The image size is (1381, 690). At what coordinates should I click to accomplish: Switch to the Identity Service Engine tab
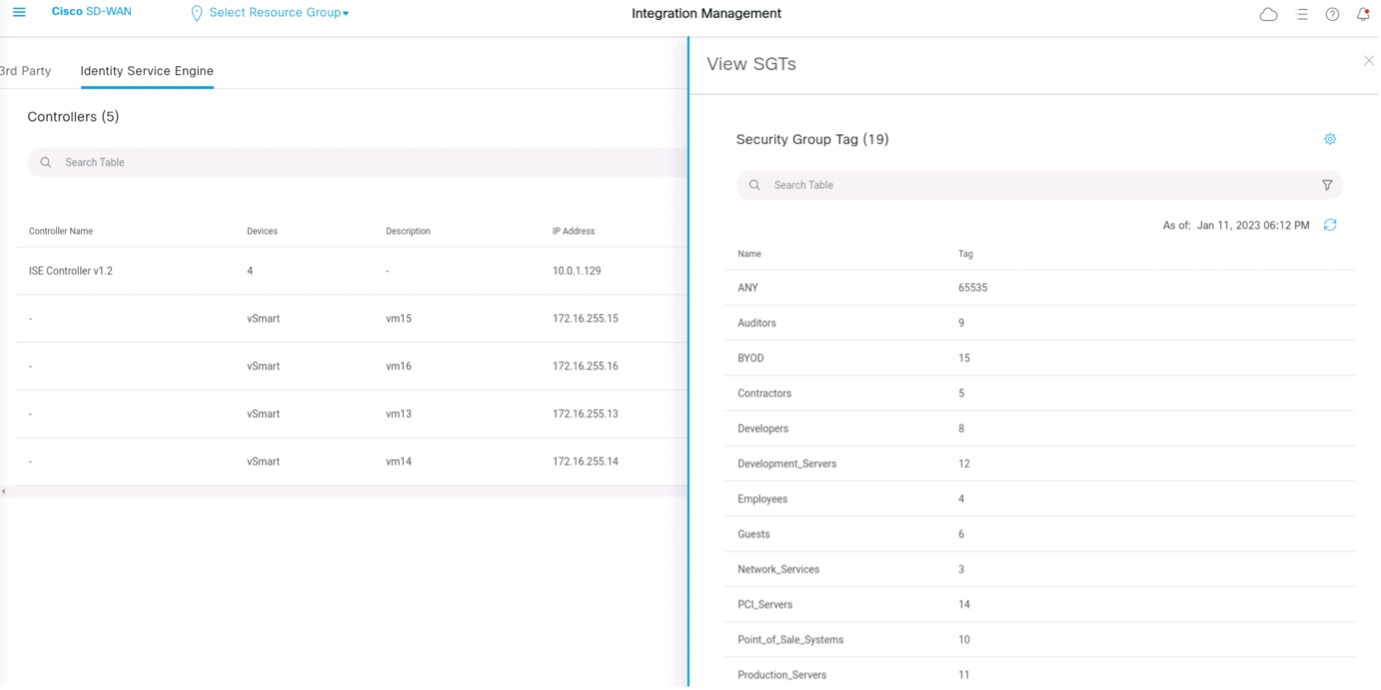pyautogui.click(x=146, y=70)
